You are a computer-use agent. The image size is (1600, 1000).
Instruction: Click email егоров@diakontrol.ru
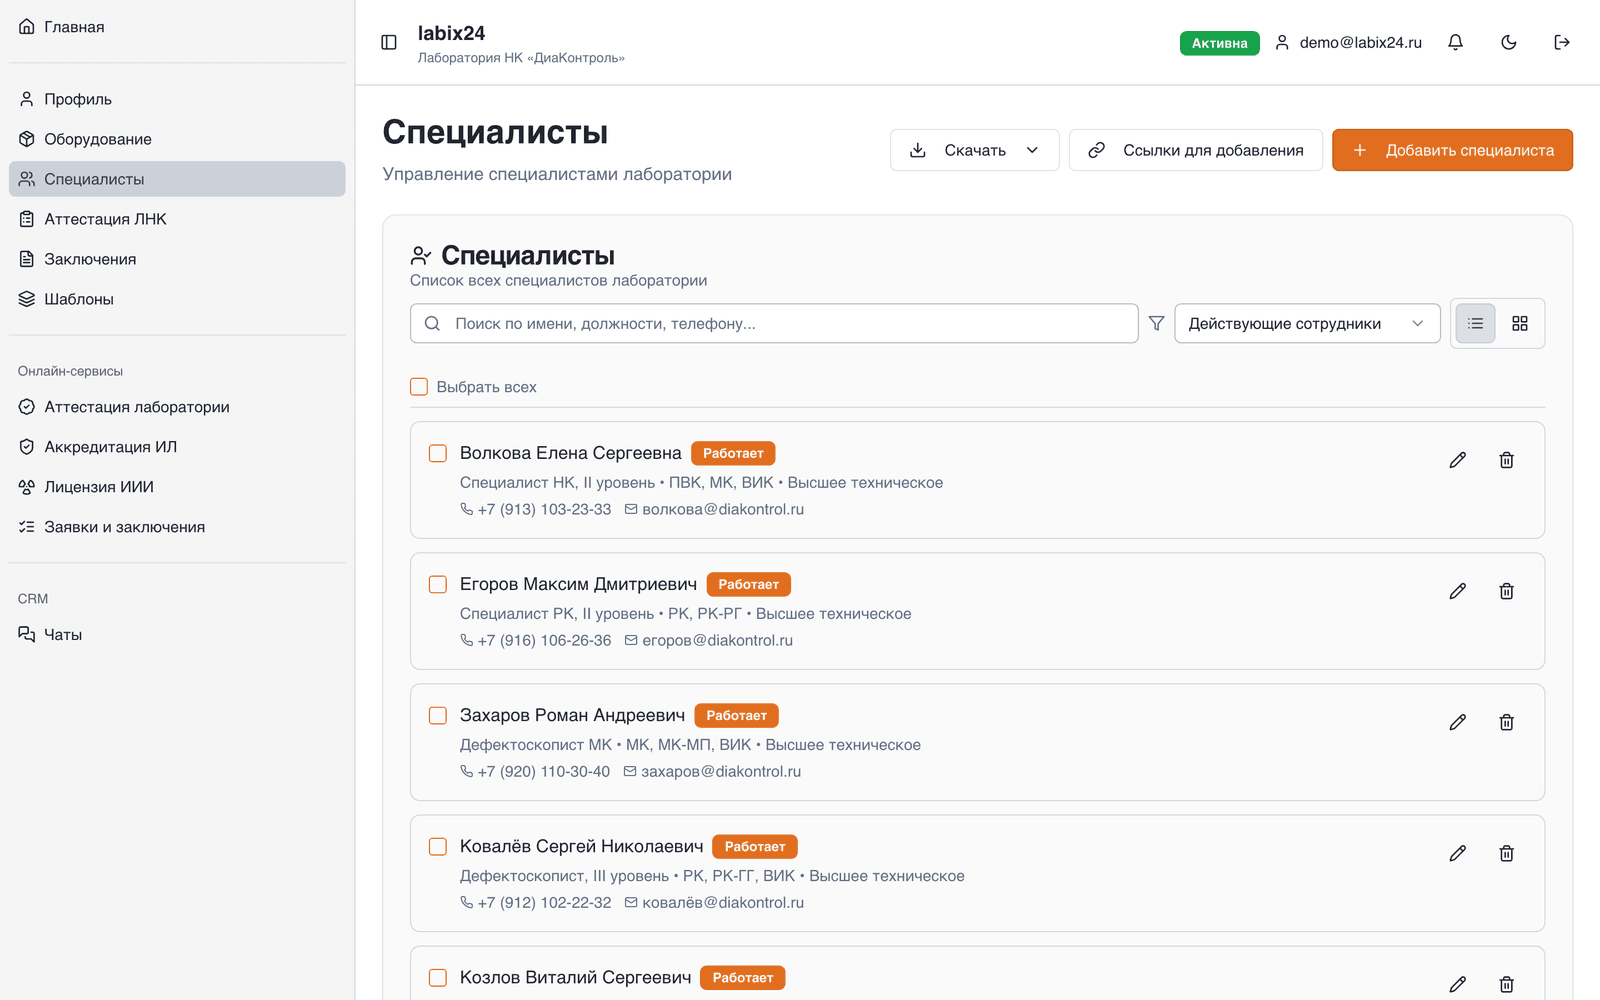pyautogui.click(x=717, y=640)
